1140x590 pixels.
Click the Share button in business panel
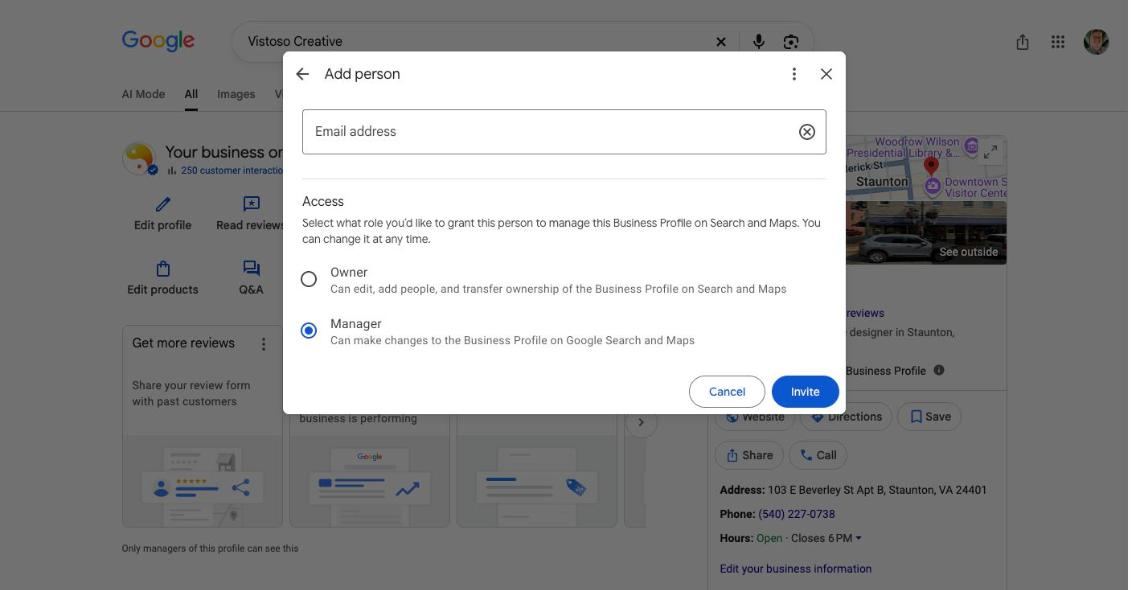(750, 456)
